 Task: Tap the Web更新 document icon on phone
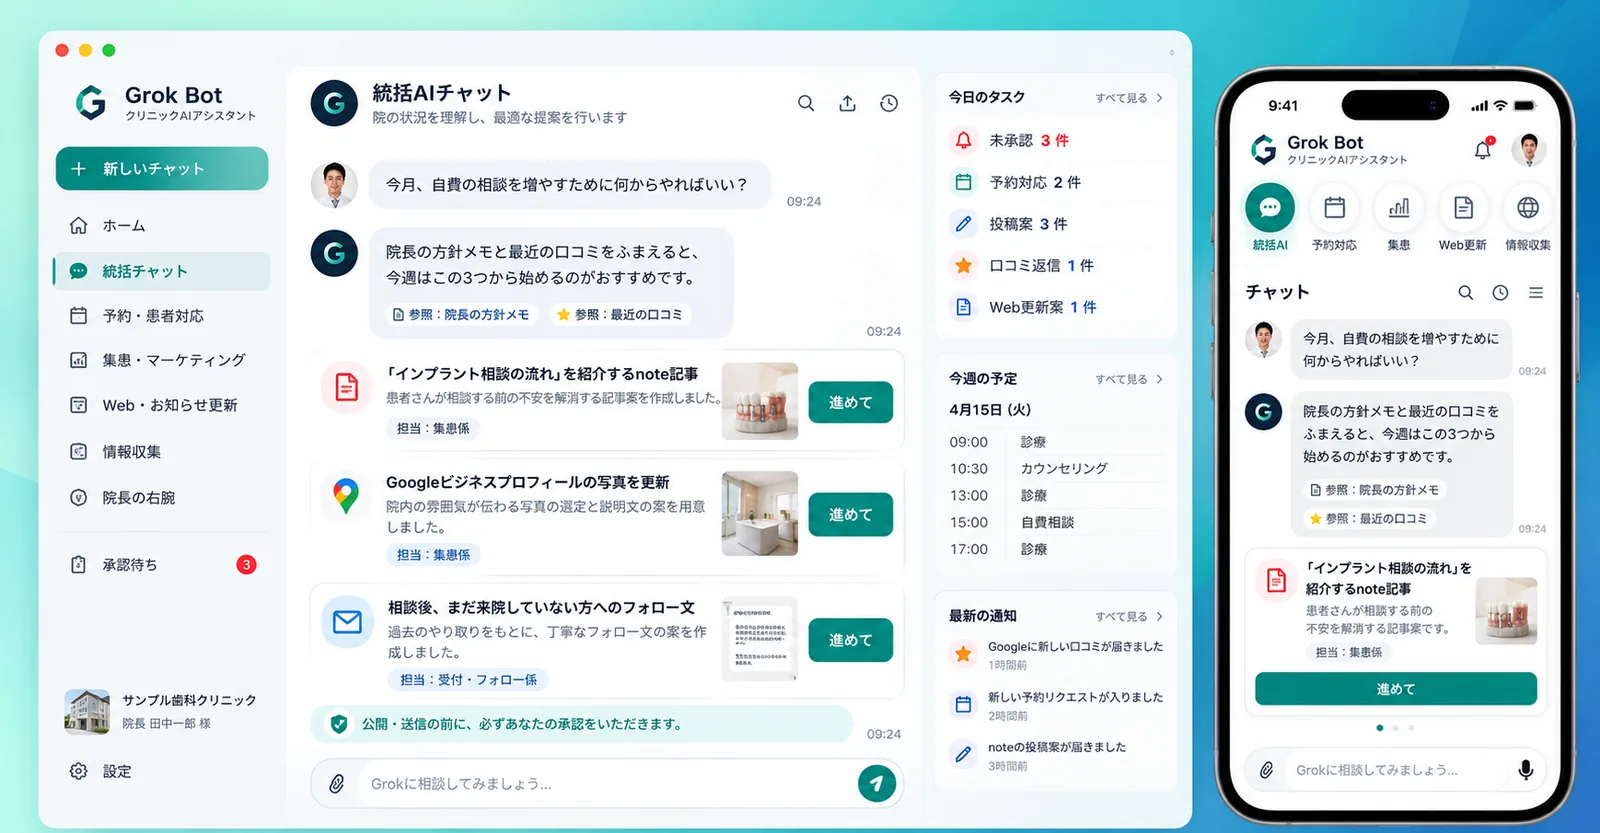1463,208
